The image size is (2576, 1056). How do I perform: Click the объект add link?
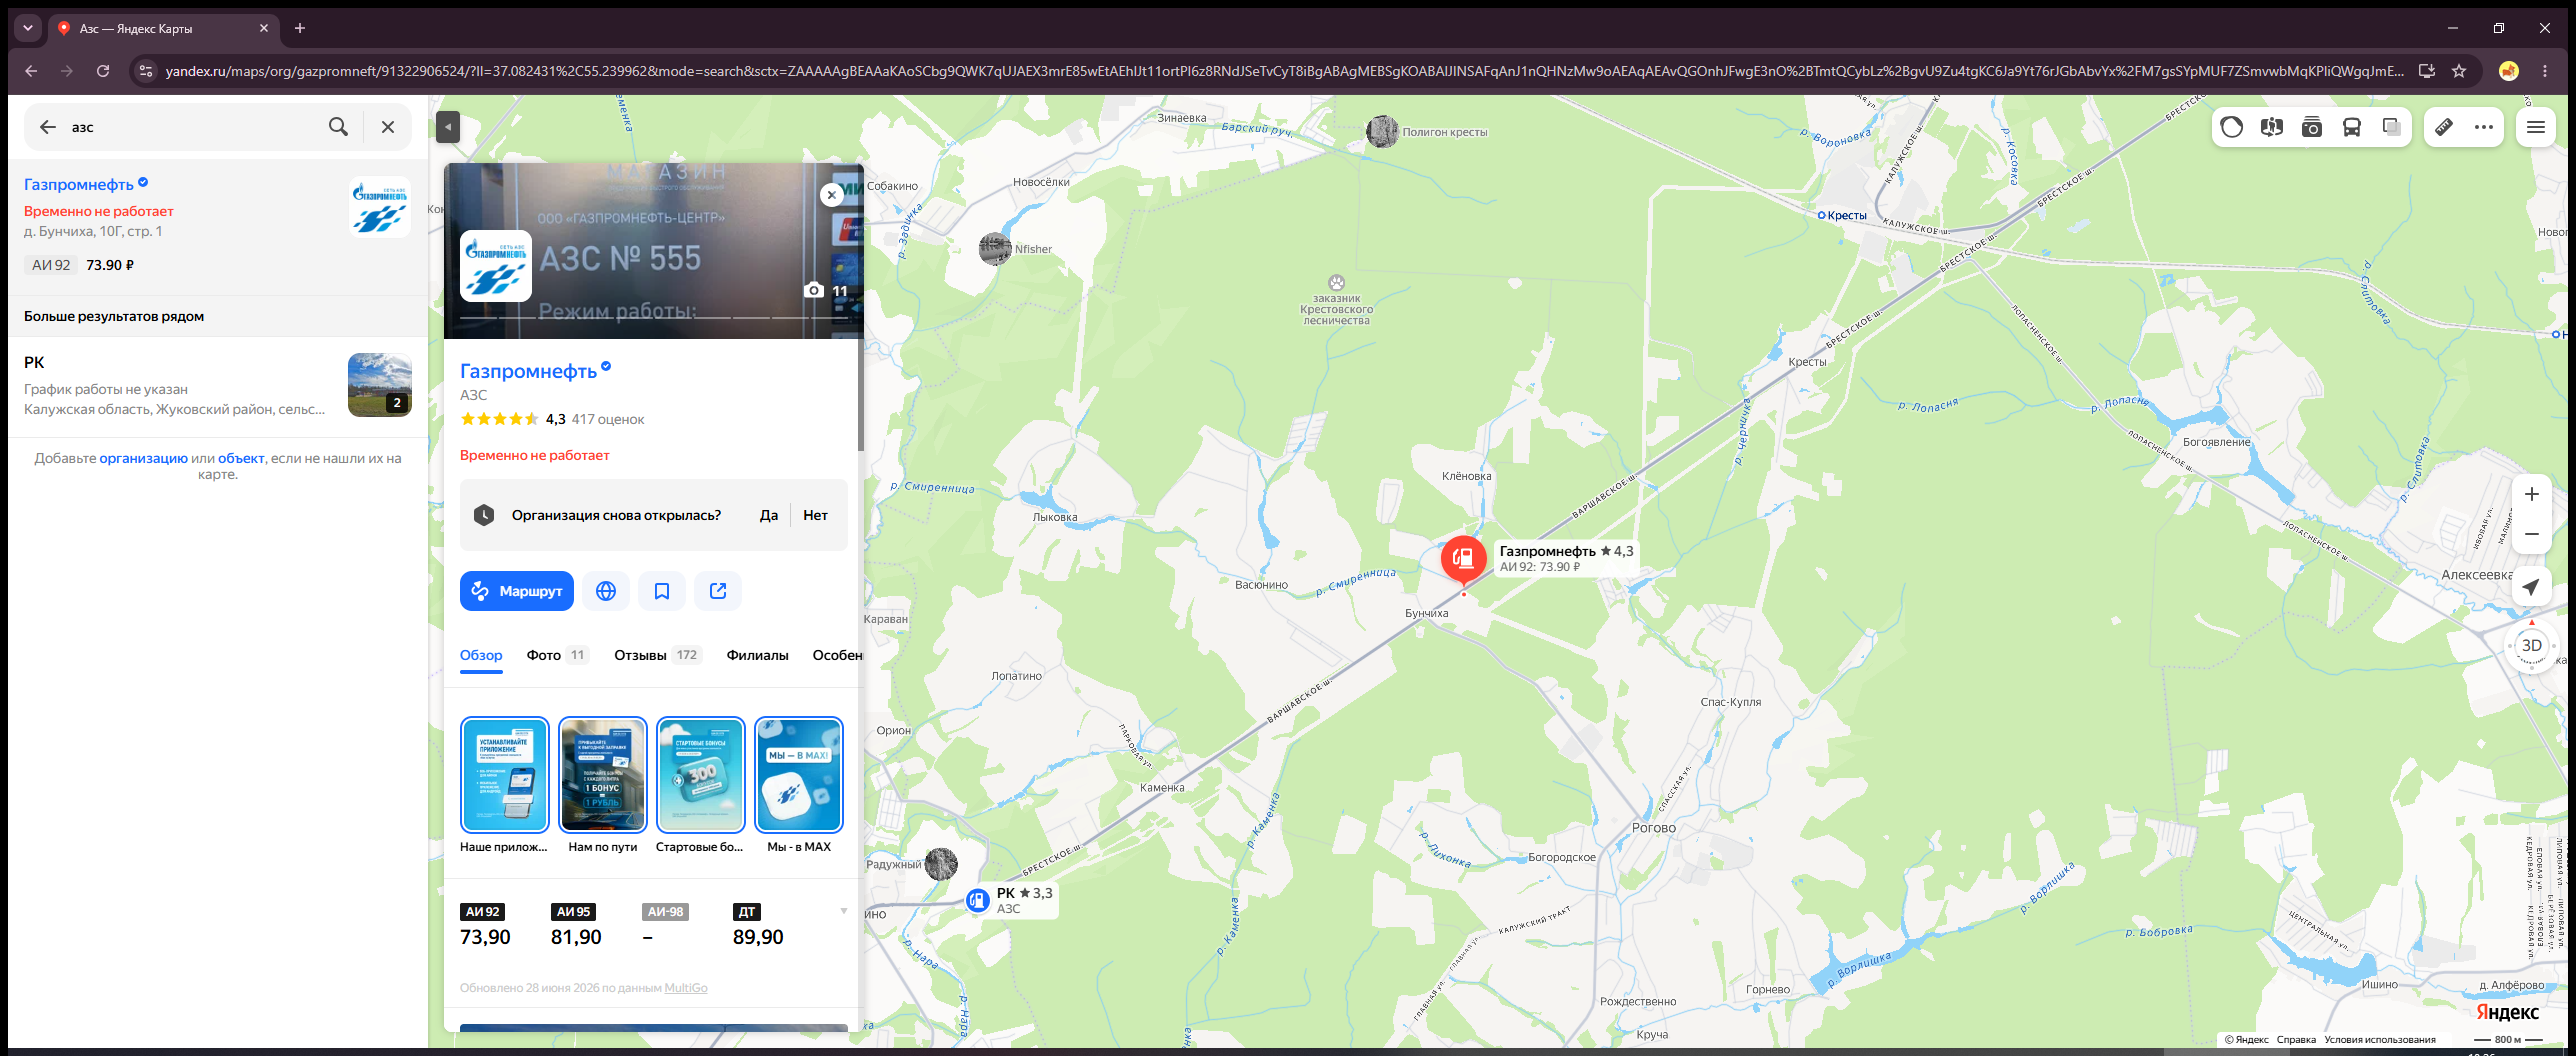241,458
